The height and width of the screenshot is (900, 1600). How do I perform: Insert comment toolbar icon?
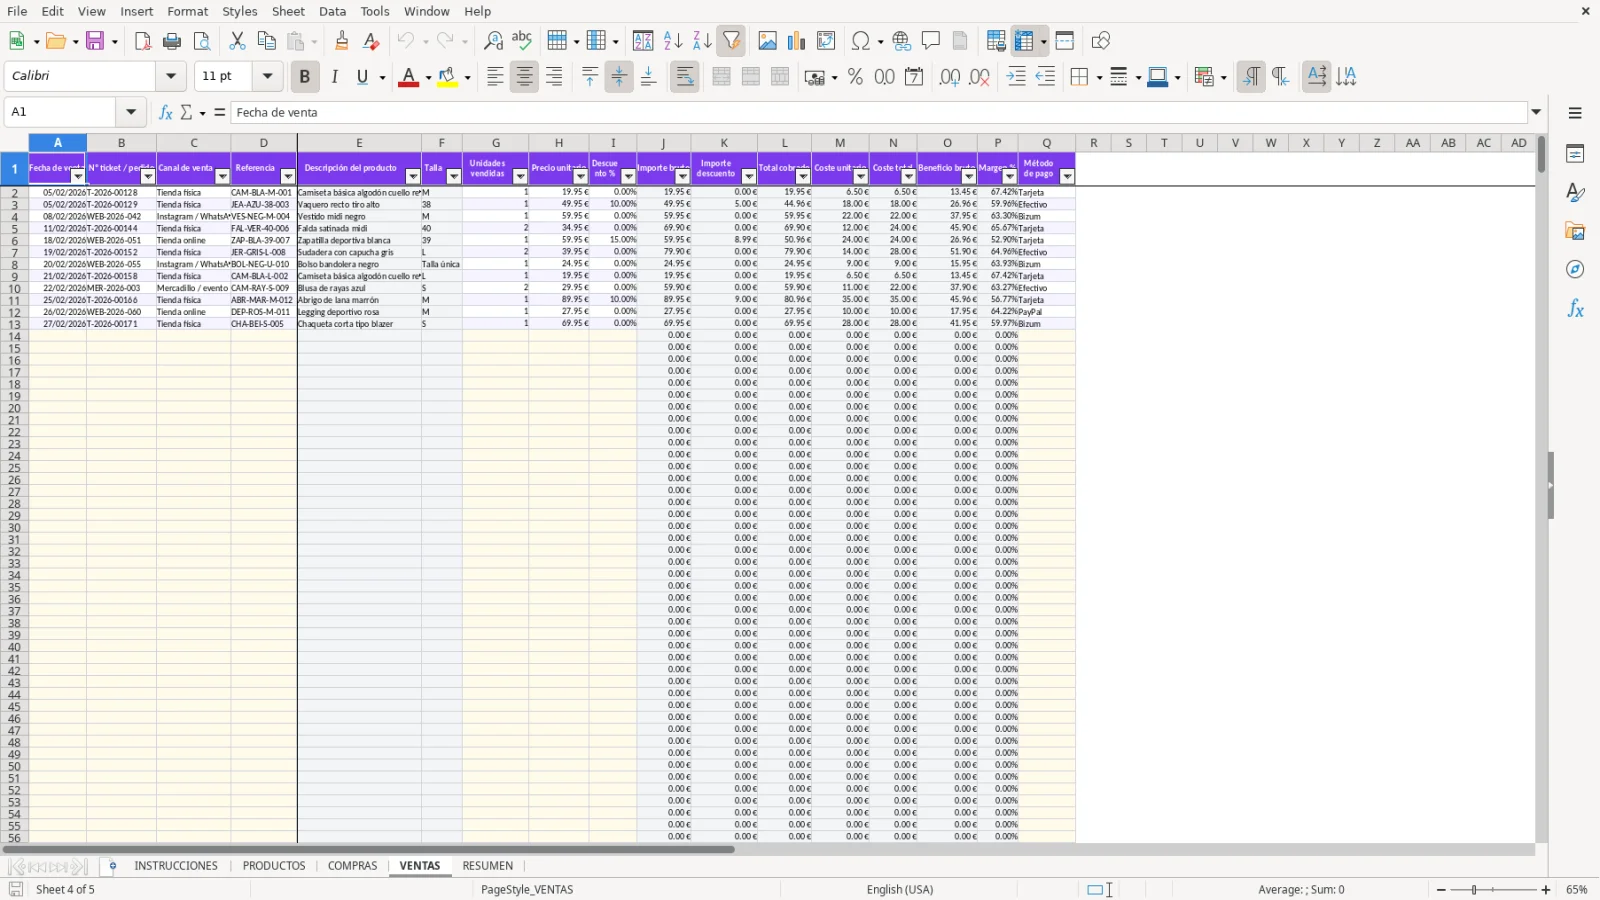coord(931,41)
